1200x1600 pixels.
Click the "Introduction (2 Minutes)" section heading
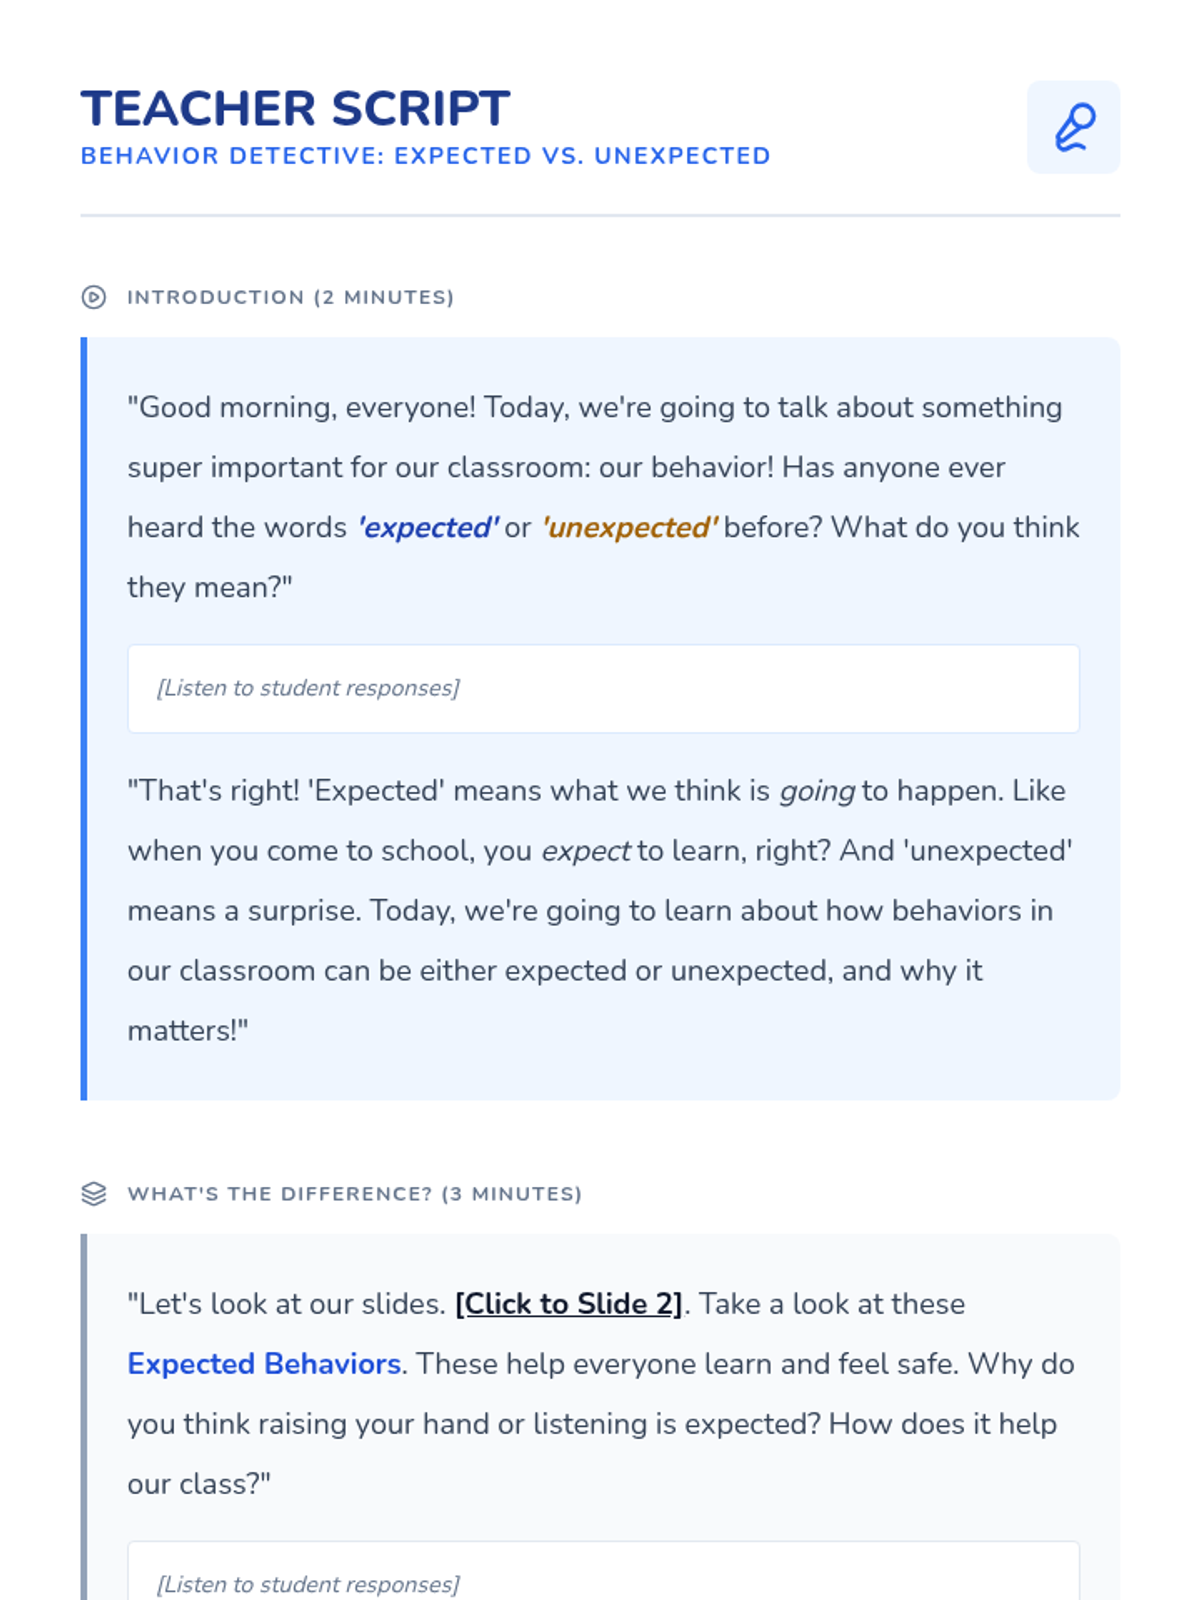pyautogui.click(x=290, y=297)
